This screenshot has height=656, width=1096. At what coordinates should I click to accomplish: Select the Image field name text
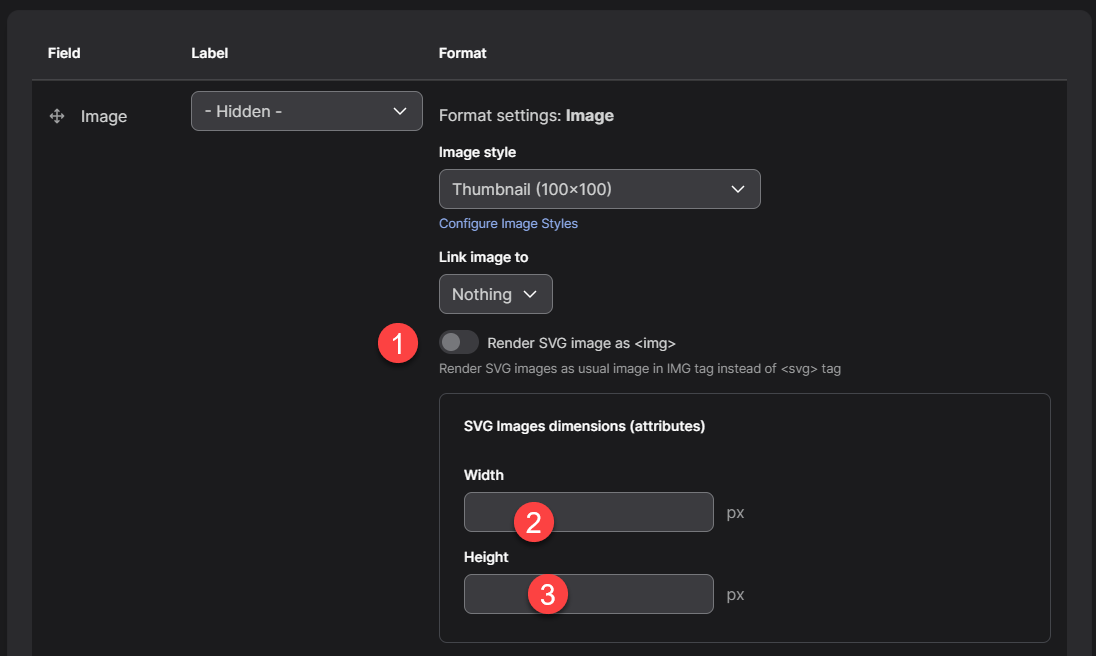[104, 117]
